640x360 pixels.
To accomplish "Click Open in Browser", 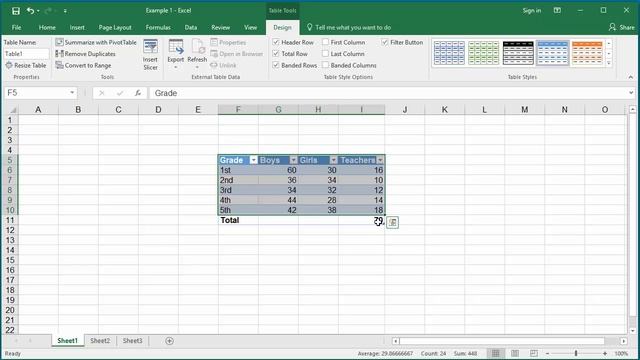I will click(x=237, y=53).
